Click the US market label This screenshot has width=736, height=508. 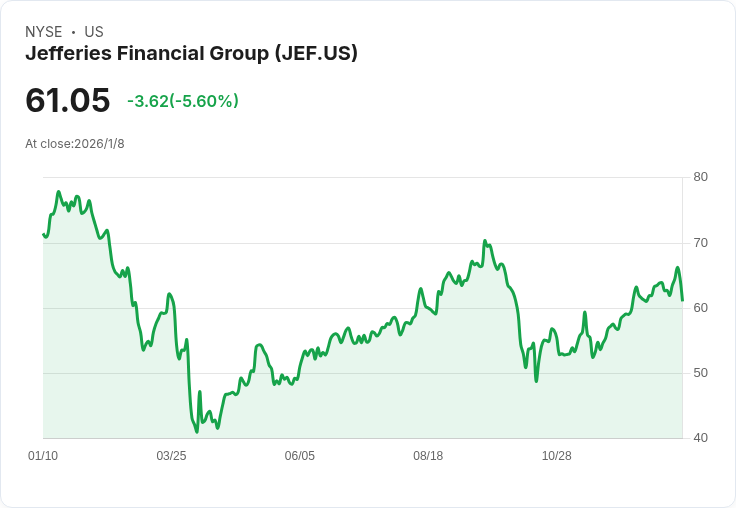[x=94, y=32]
